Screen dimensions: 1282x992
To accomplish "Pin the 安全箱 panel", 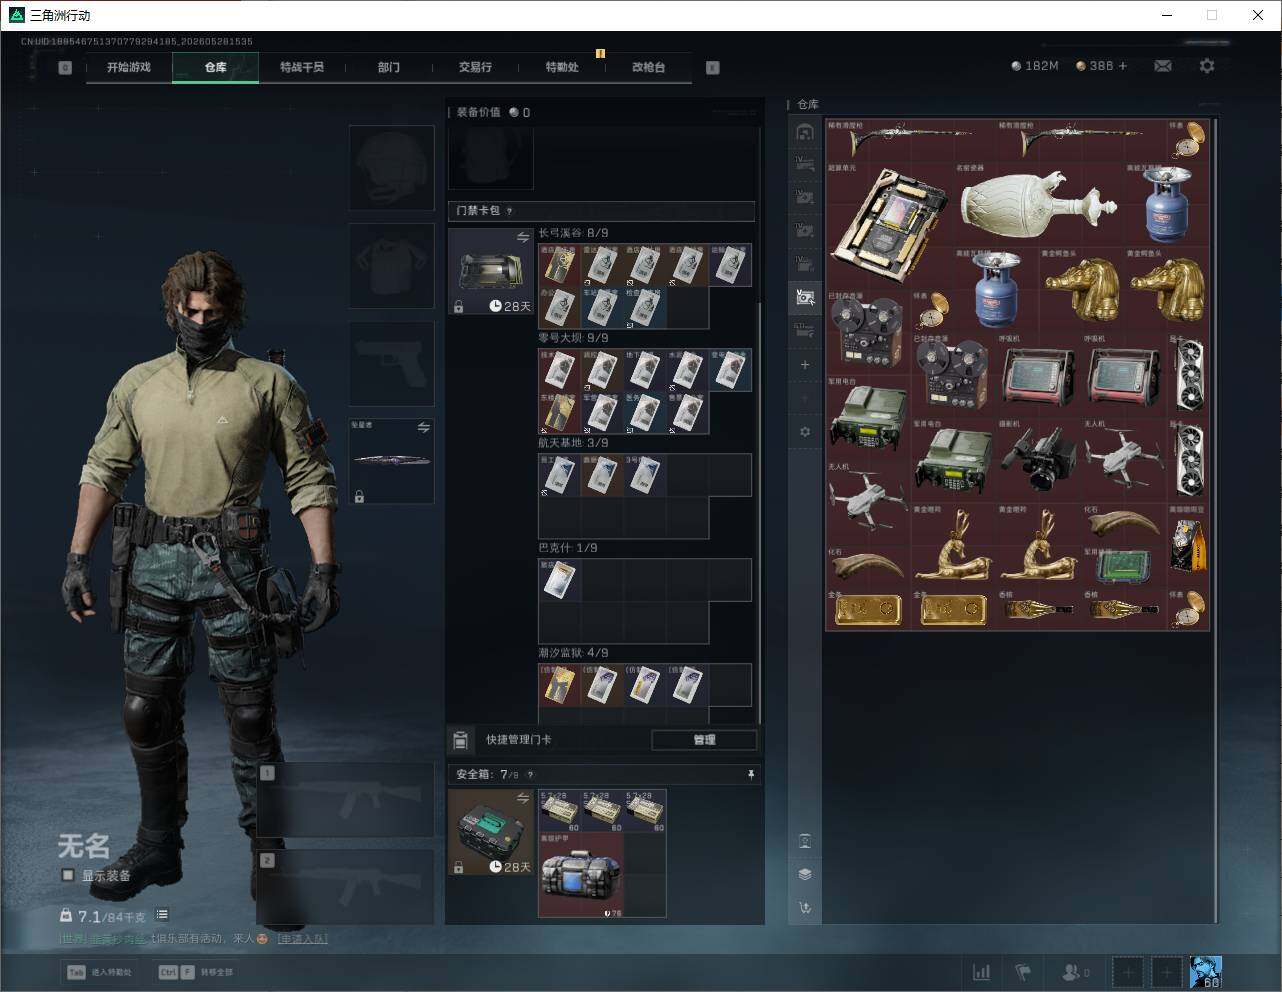I will point(751,774).
